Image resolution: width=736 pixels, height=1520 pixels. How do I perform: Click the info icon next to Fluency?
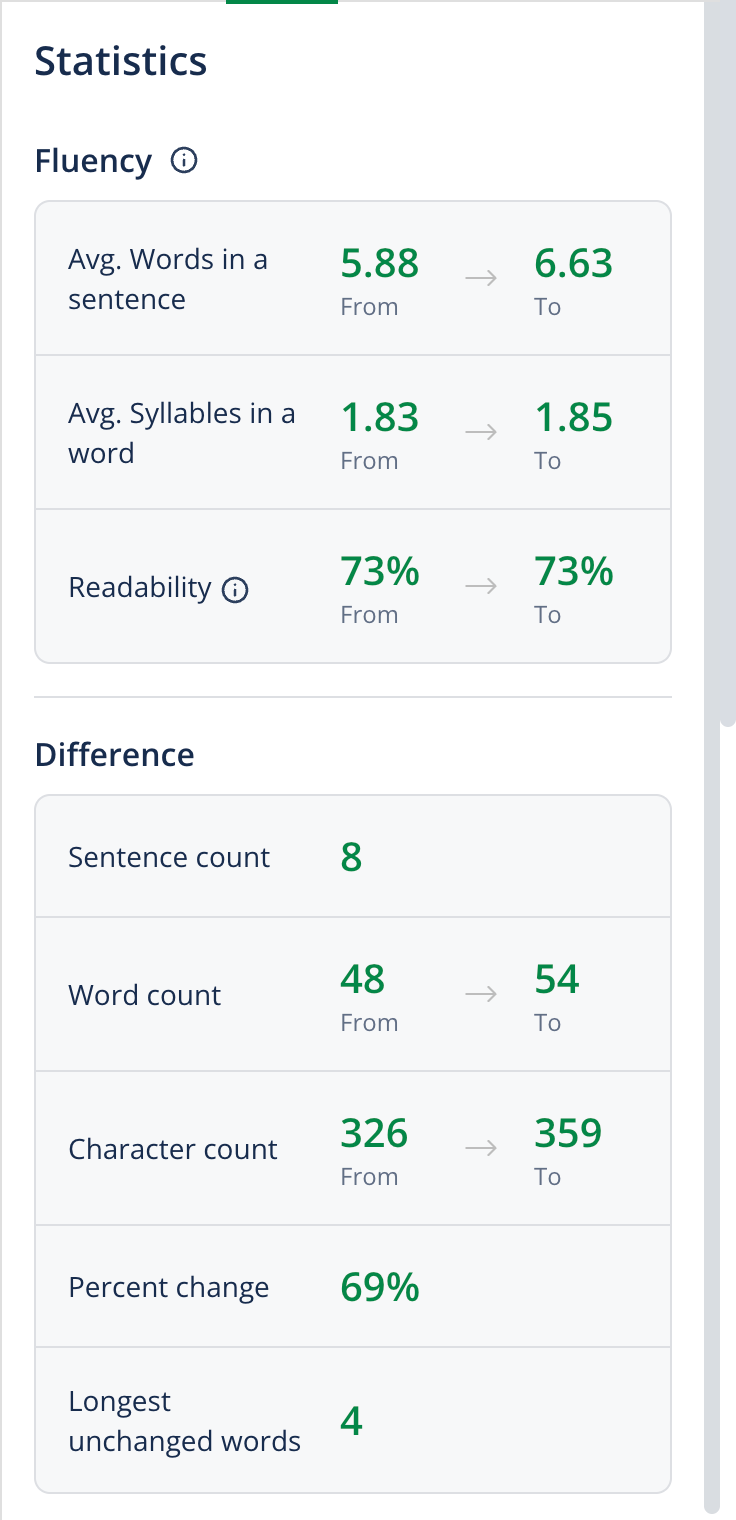click(x=184, y=160)
